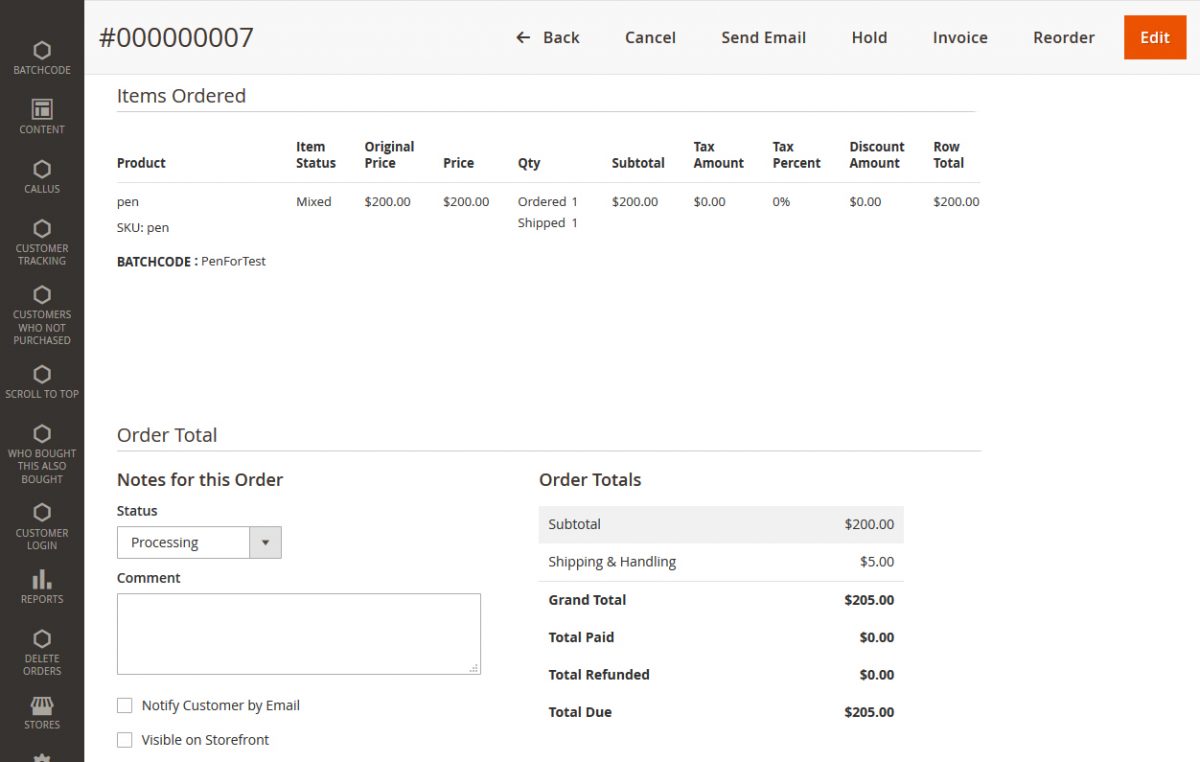Select Hold from the top actions
The height and width of the screenshot is (762, 1200).
[868, 37]
